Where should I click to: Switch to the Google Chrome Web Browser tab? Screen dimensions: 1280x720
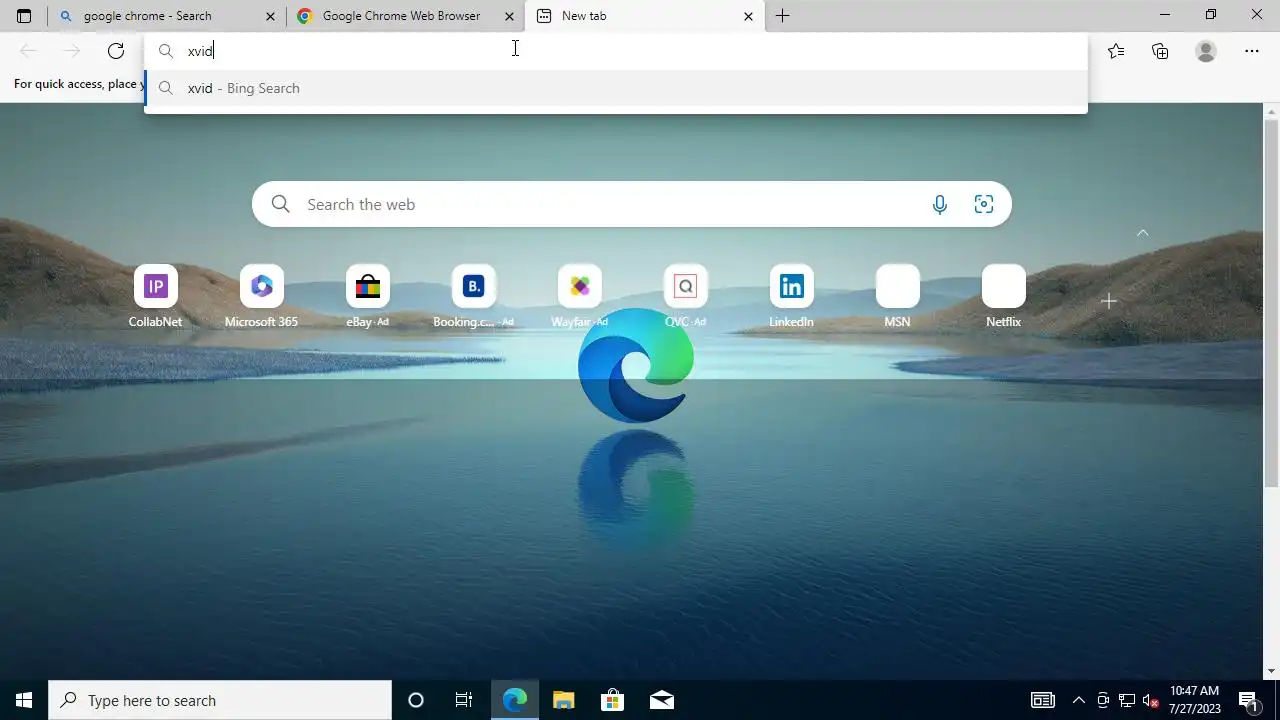[x=405, y=16]
